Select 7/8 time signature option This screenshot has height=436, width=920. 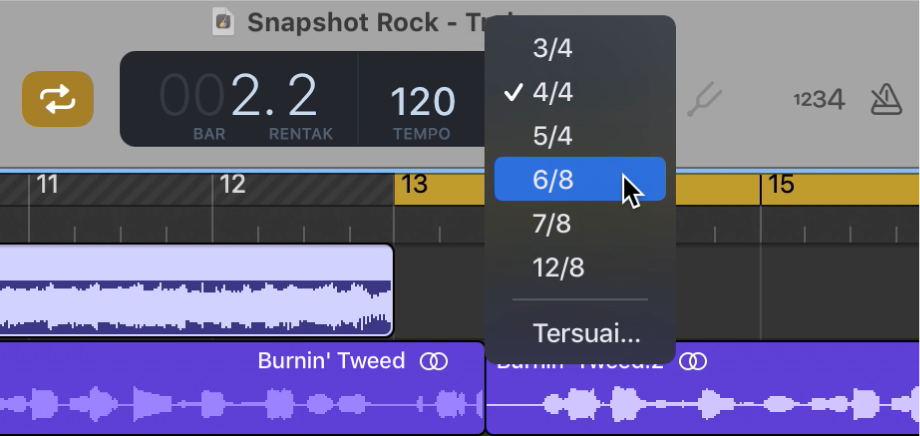(x=551, y=224)
